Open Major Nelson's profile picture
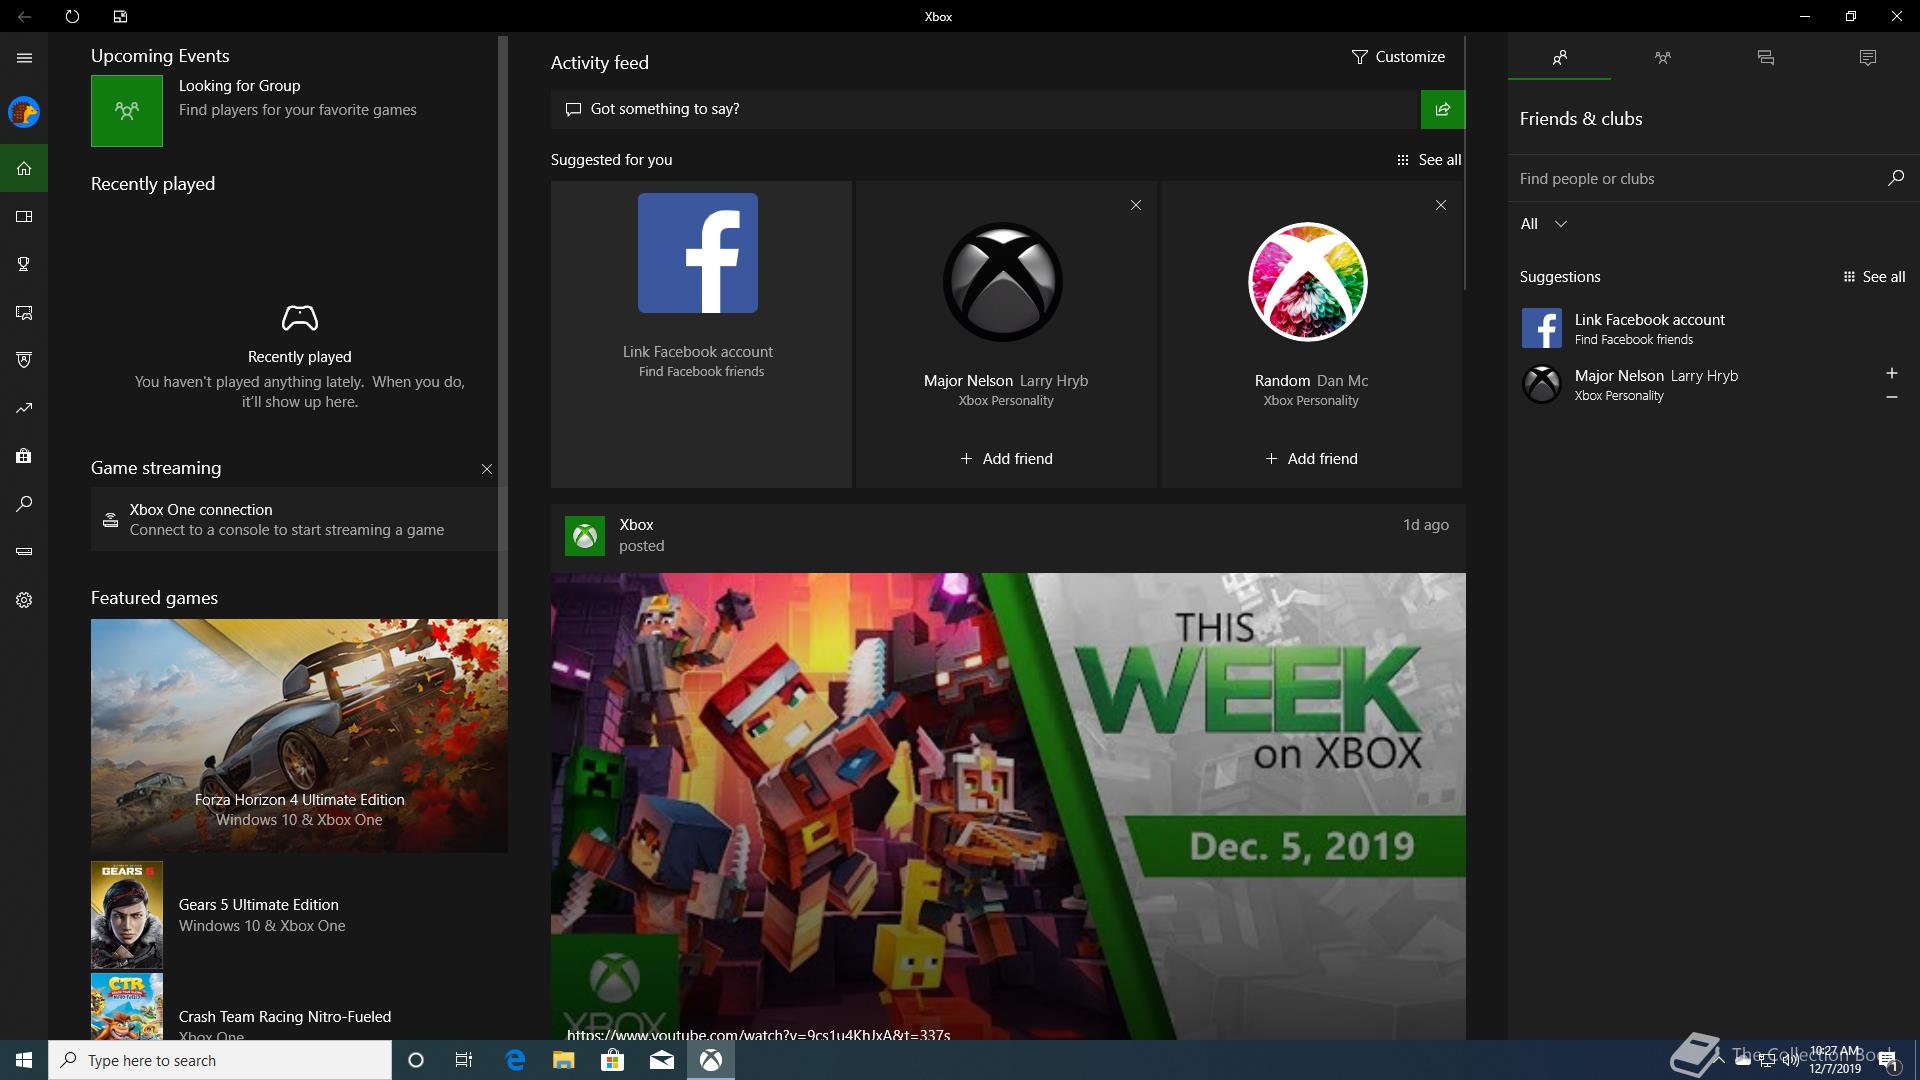 tap(1003, 282)
